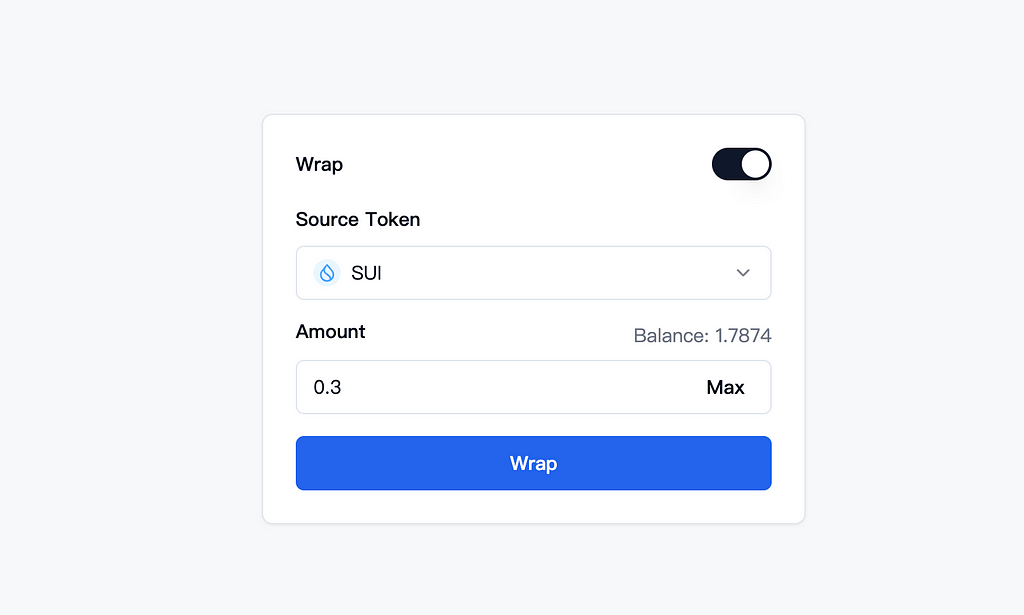Click the Wrap label beside the toggle
1024x615 pixels.
(319, 165)
